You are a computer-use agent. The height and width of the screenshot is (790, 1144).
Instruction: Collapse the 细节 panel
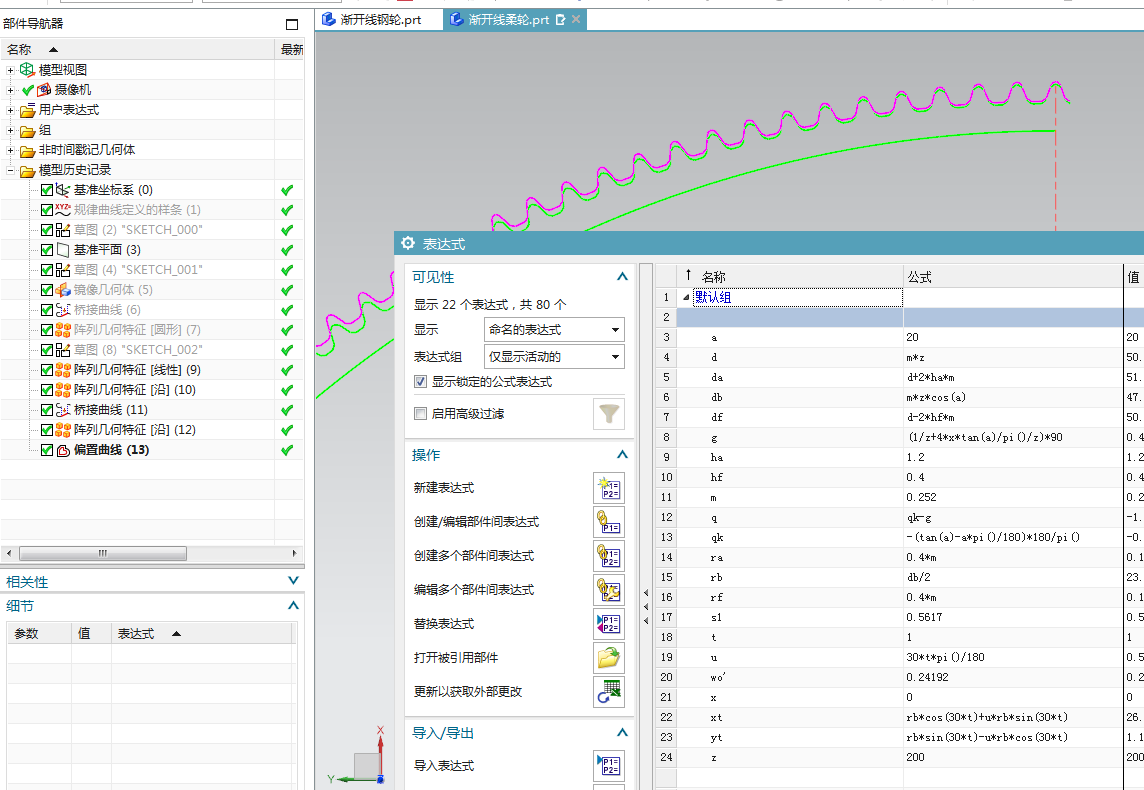293,605
